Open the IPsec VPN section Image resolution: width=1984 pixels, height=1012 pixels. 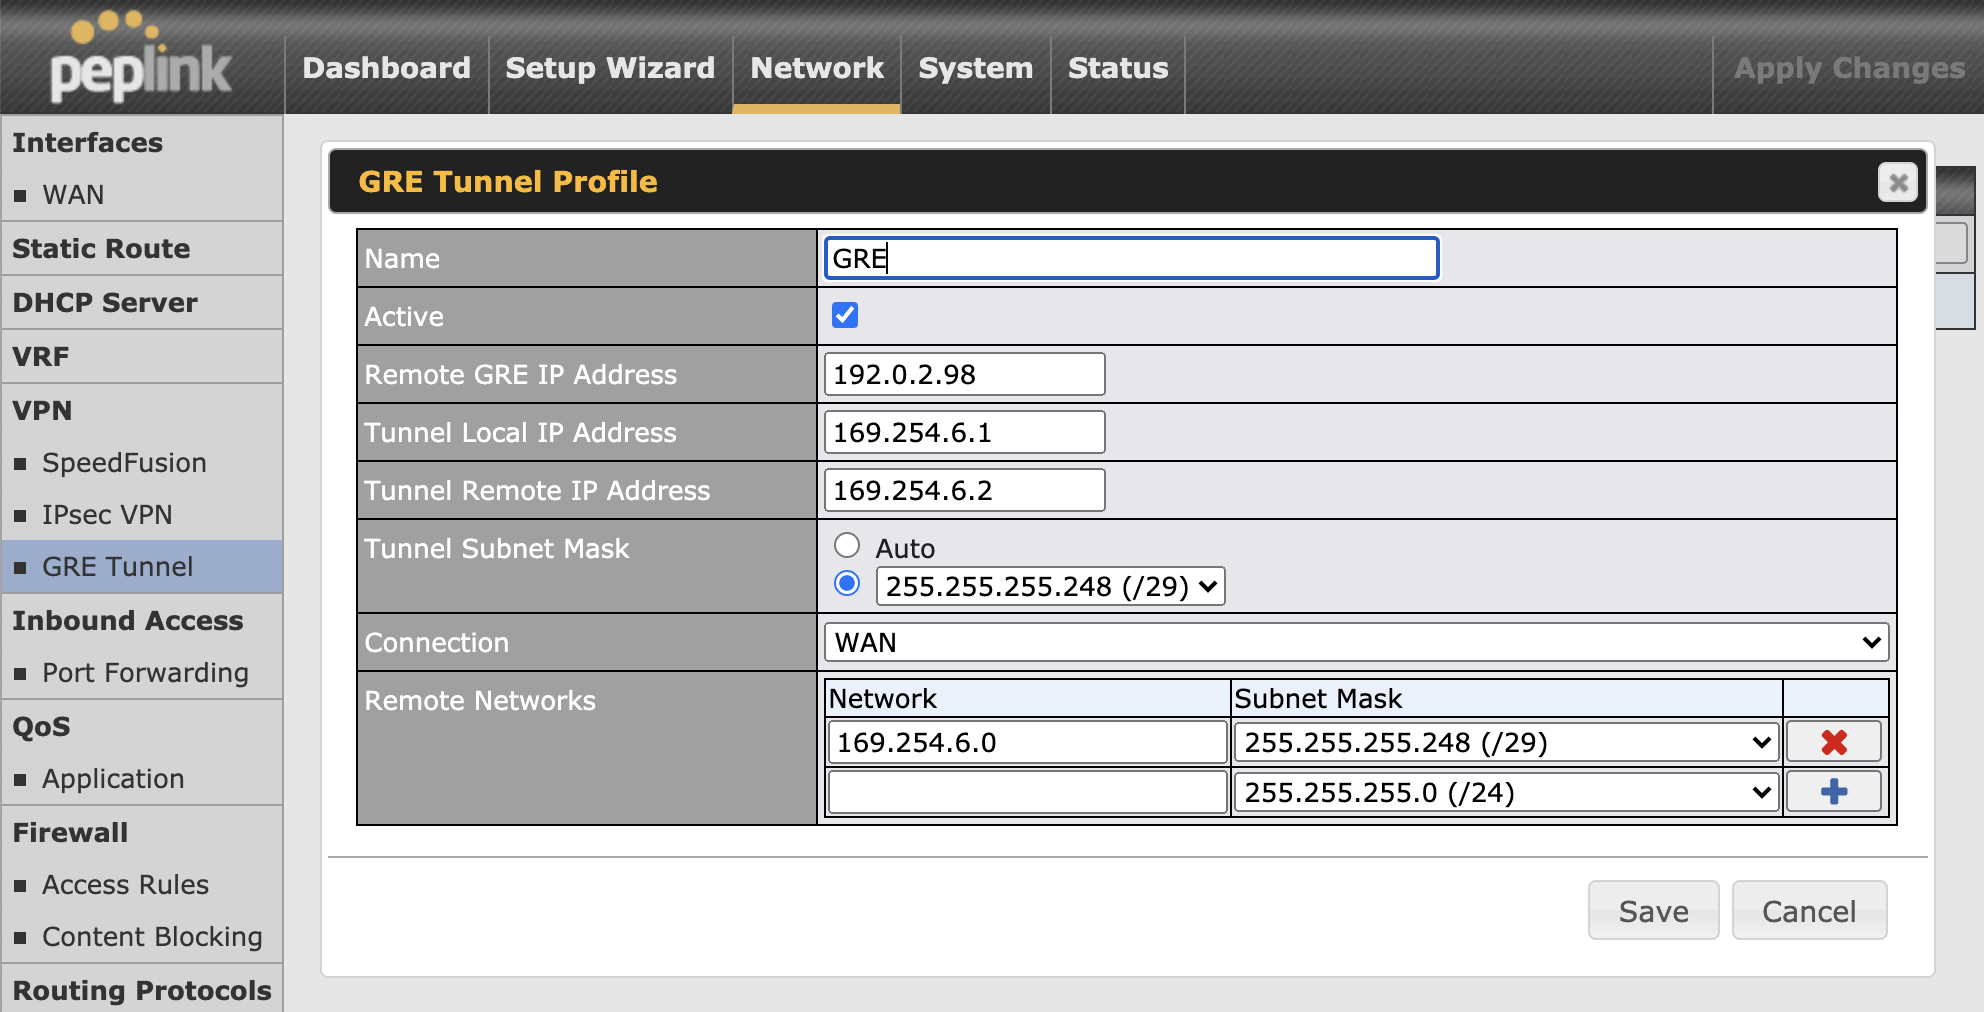coord(106,514)
